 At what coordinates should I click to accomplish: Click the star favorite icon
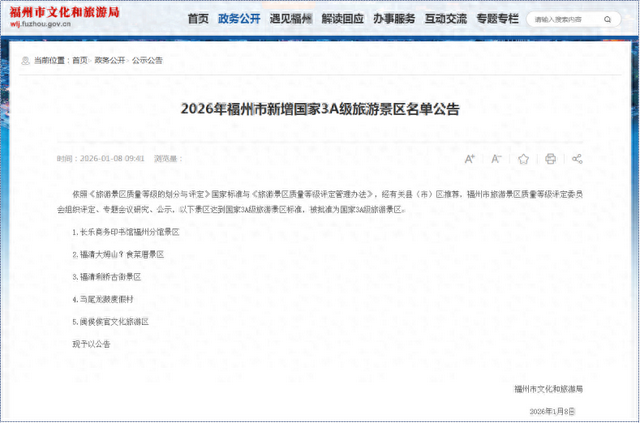coord(523,159)
